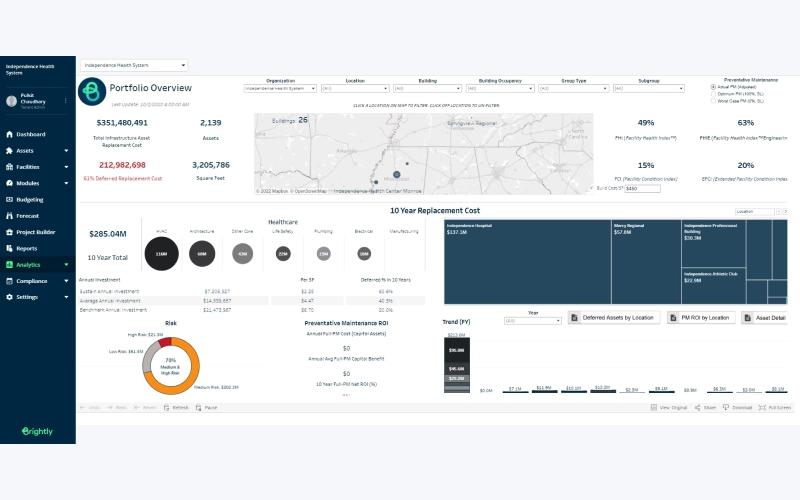The width and height of the screenshot is (800, 500).
Task: Click the Share icon in bottom toolbar
Action: tap(697, 408)
